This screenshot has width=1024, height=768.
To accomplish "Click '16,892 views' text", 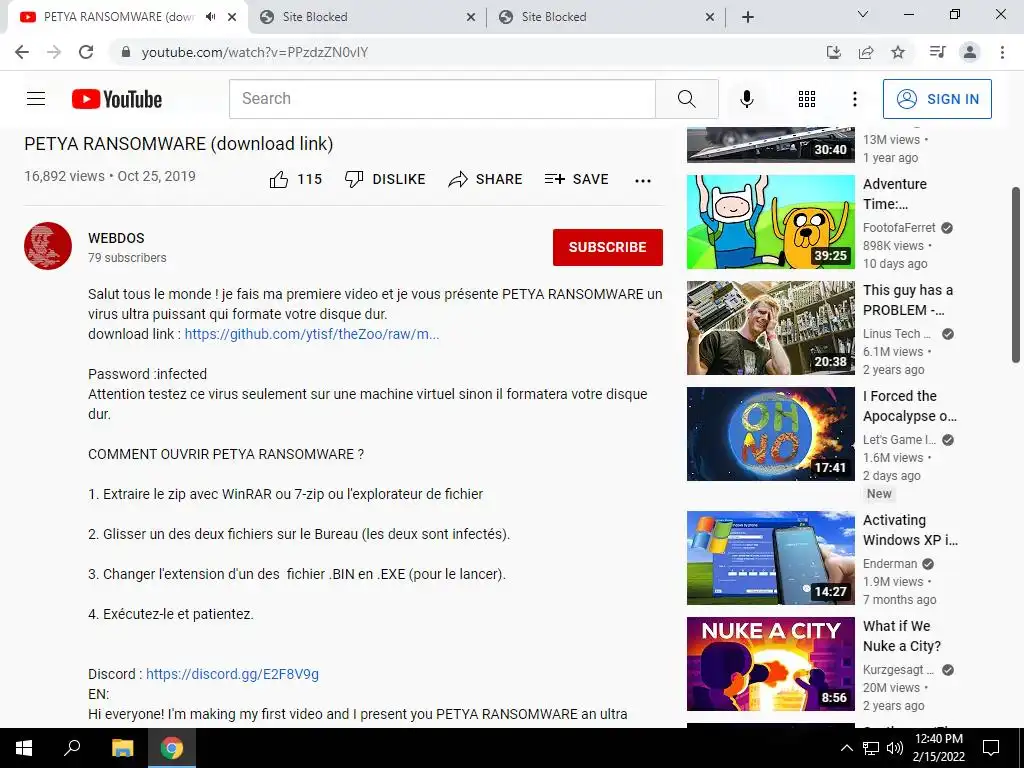I will [64, 176].
